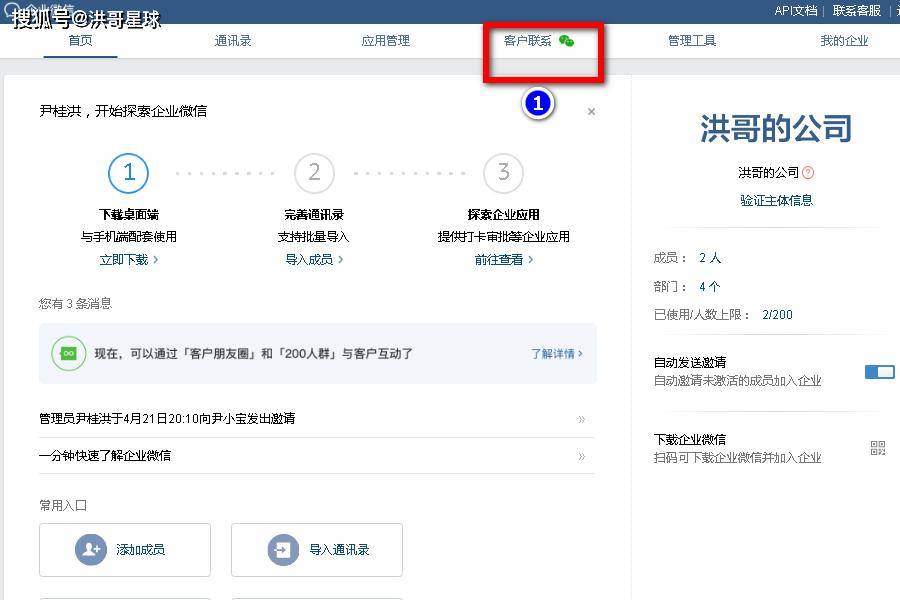This screenshot has width=900, height=600.
Task: Click the QR code icon for 下载企业微信
Action: click(878, 448)
